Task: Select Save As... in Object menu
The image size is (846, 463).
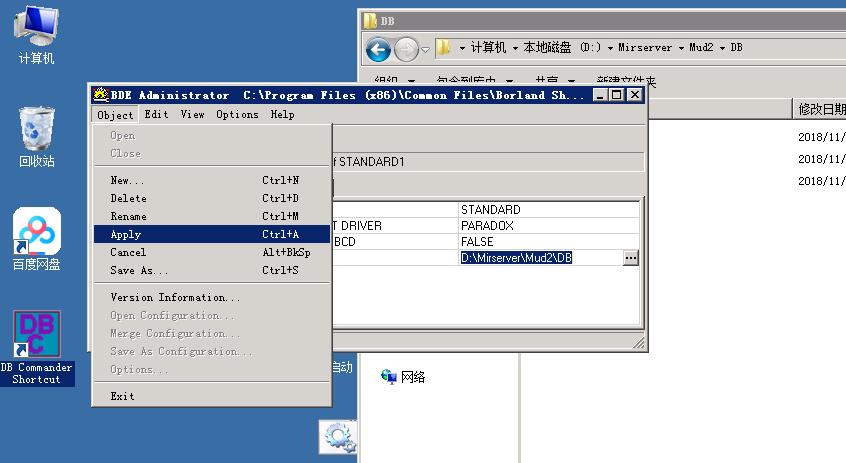Action: [x=139, y=270]
